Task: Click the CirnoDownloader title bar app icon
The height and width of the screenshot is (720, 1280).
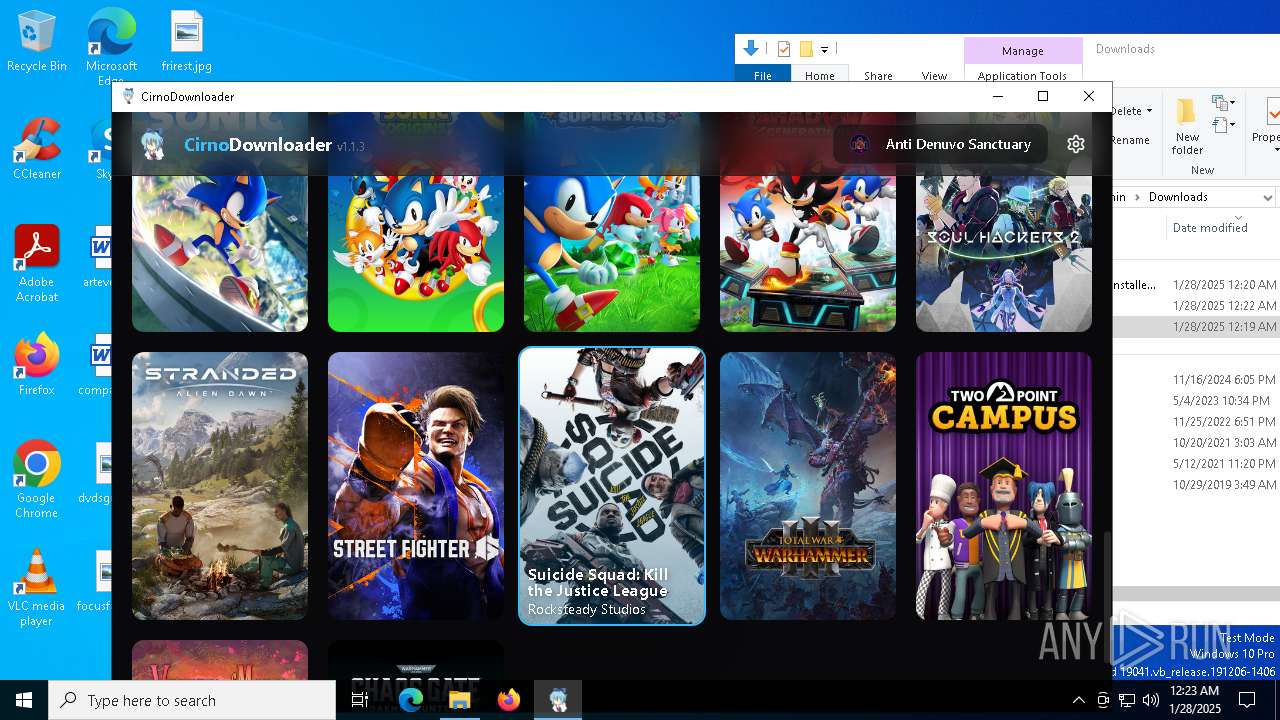Action: point(128,96)
